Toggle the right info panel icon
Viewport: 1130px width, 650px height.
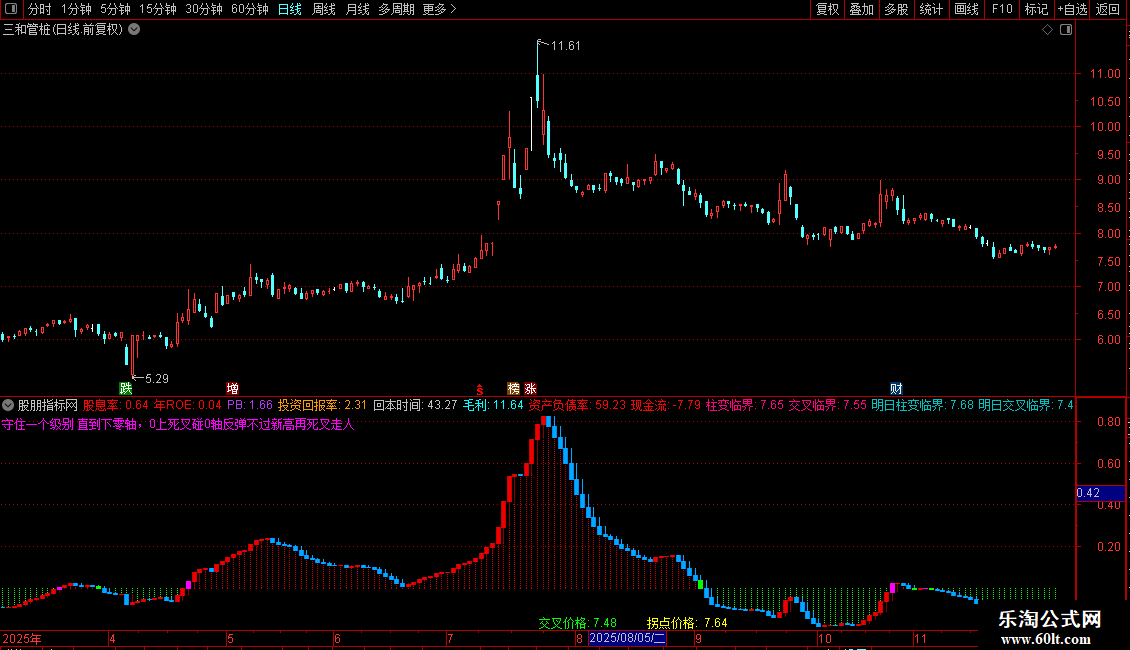point(1066,30)
